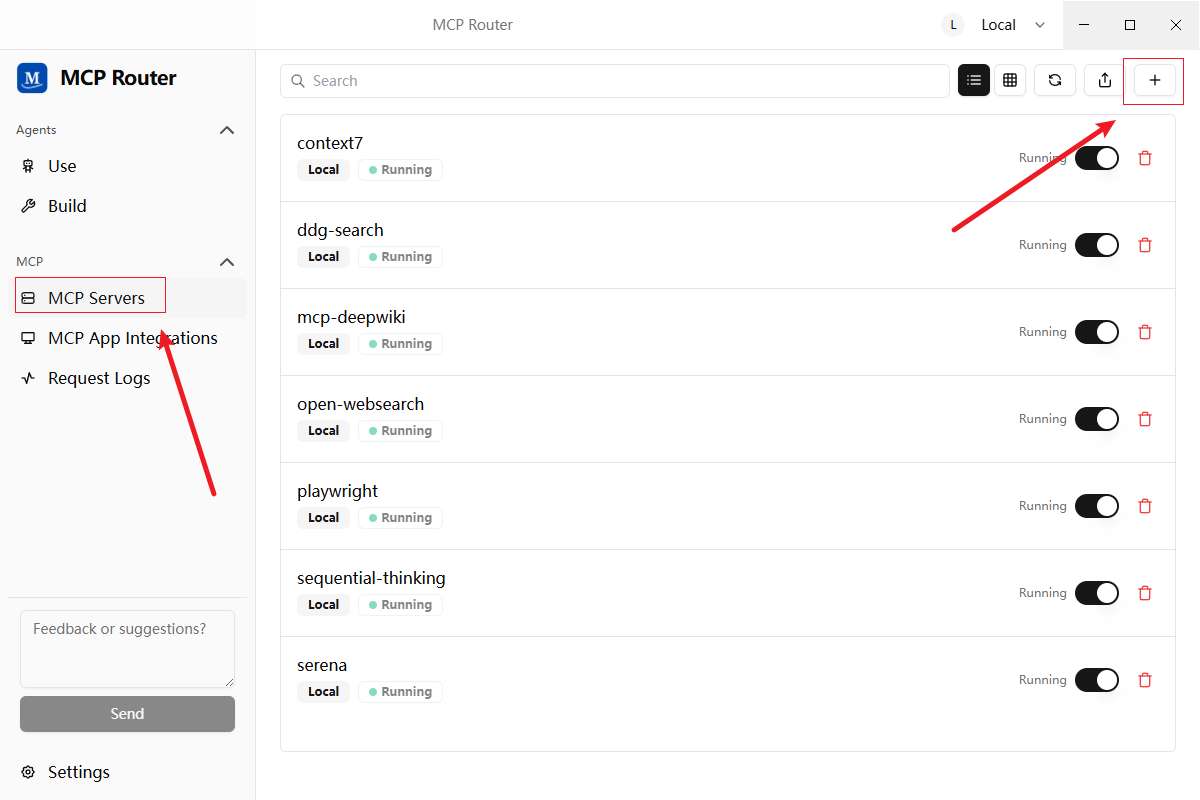Delete the context7 server
This screenshot has height=800, width=1200.
coord(1145,158)
